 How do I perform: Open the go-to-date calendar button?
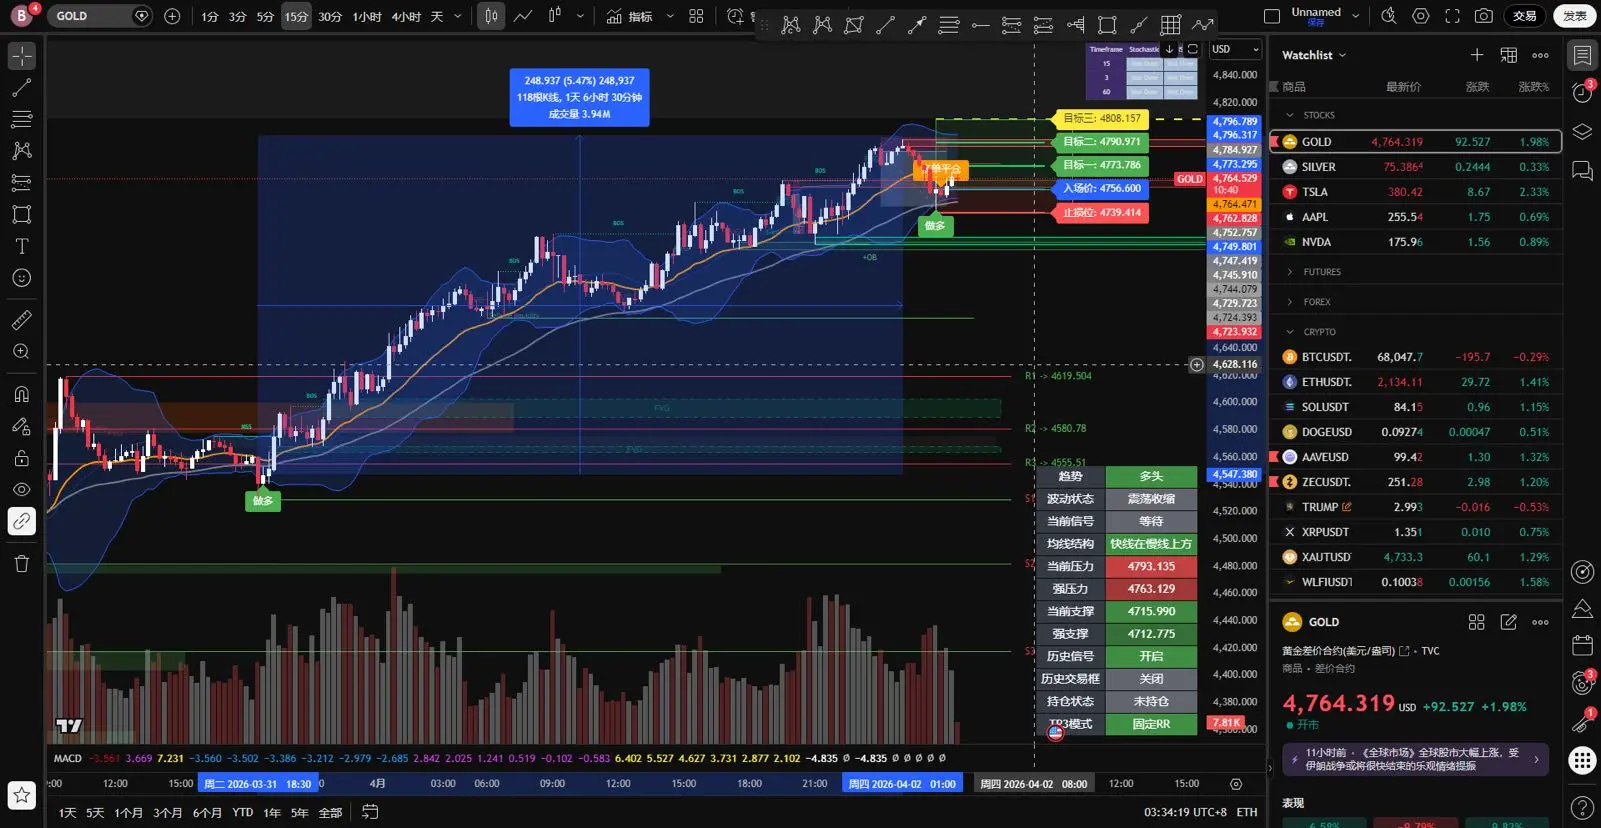[370, 812]
